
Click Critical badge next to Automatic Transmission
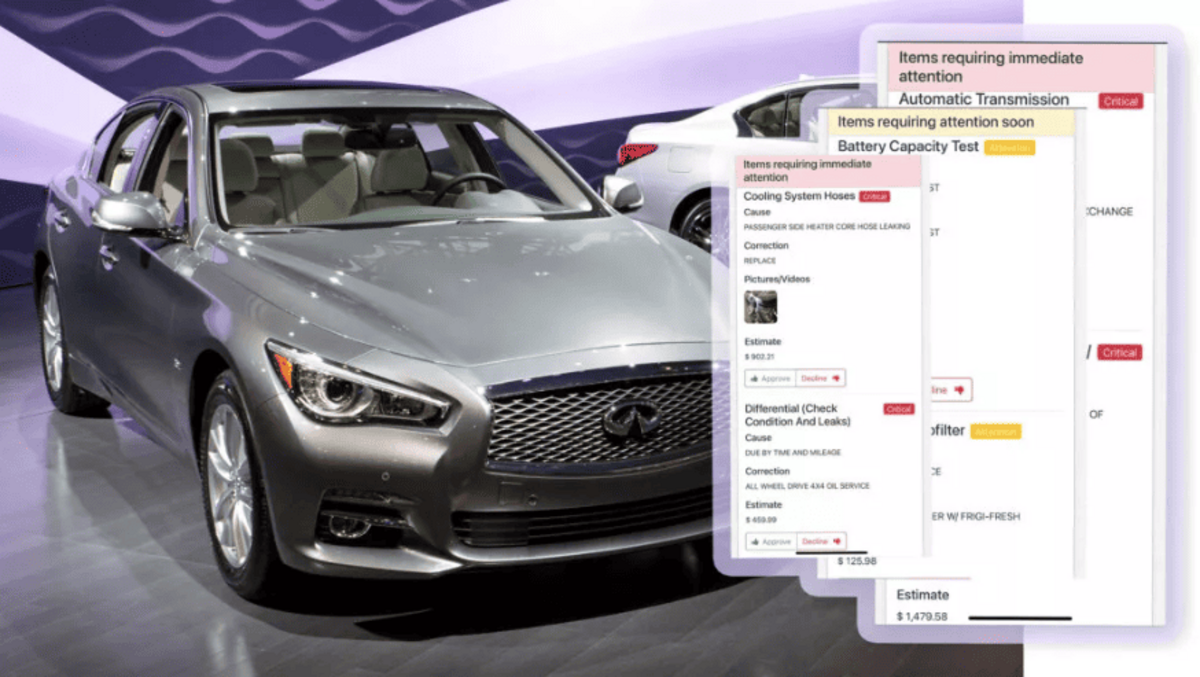point(1120,101)
